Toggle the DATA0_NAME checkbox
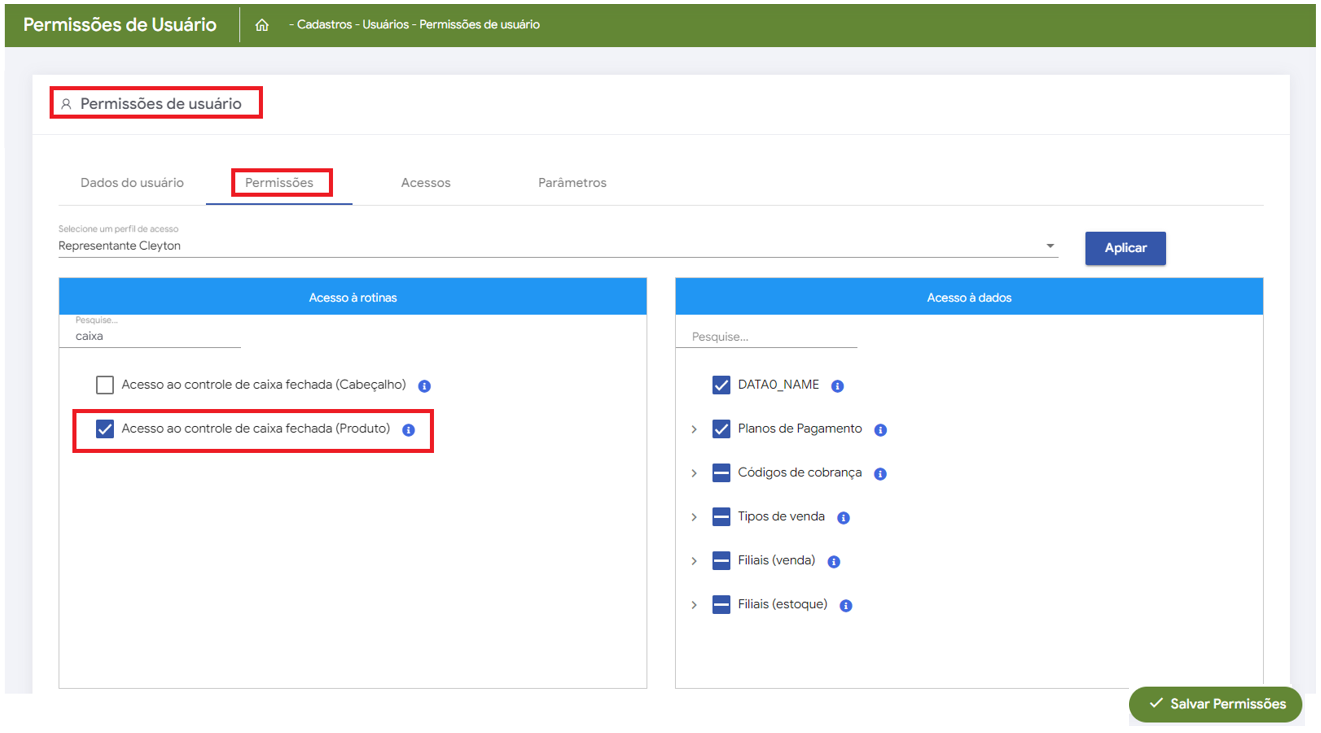 [721, 385]
